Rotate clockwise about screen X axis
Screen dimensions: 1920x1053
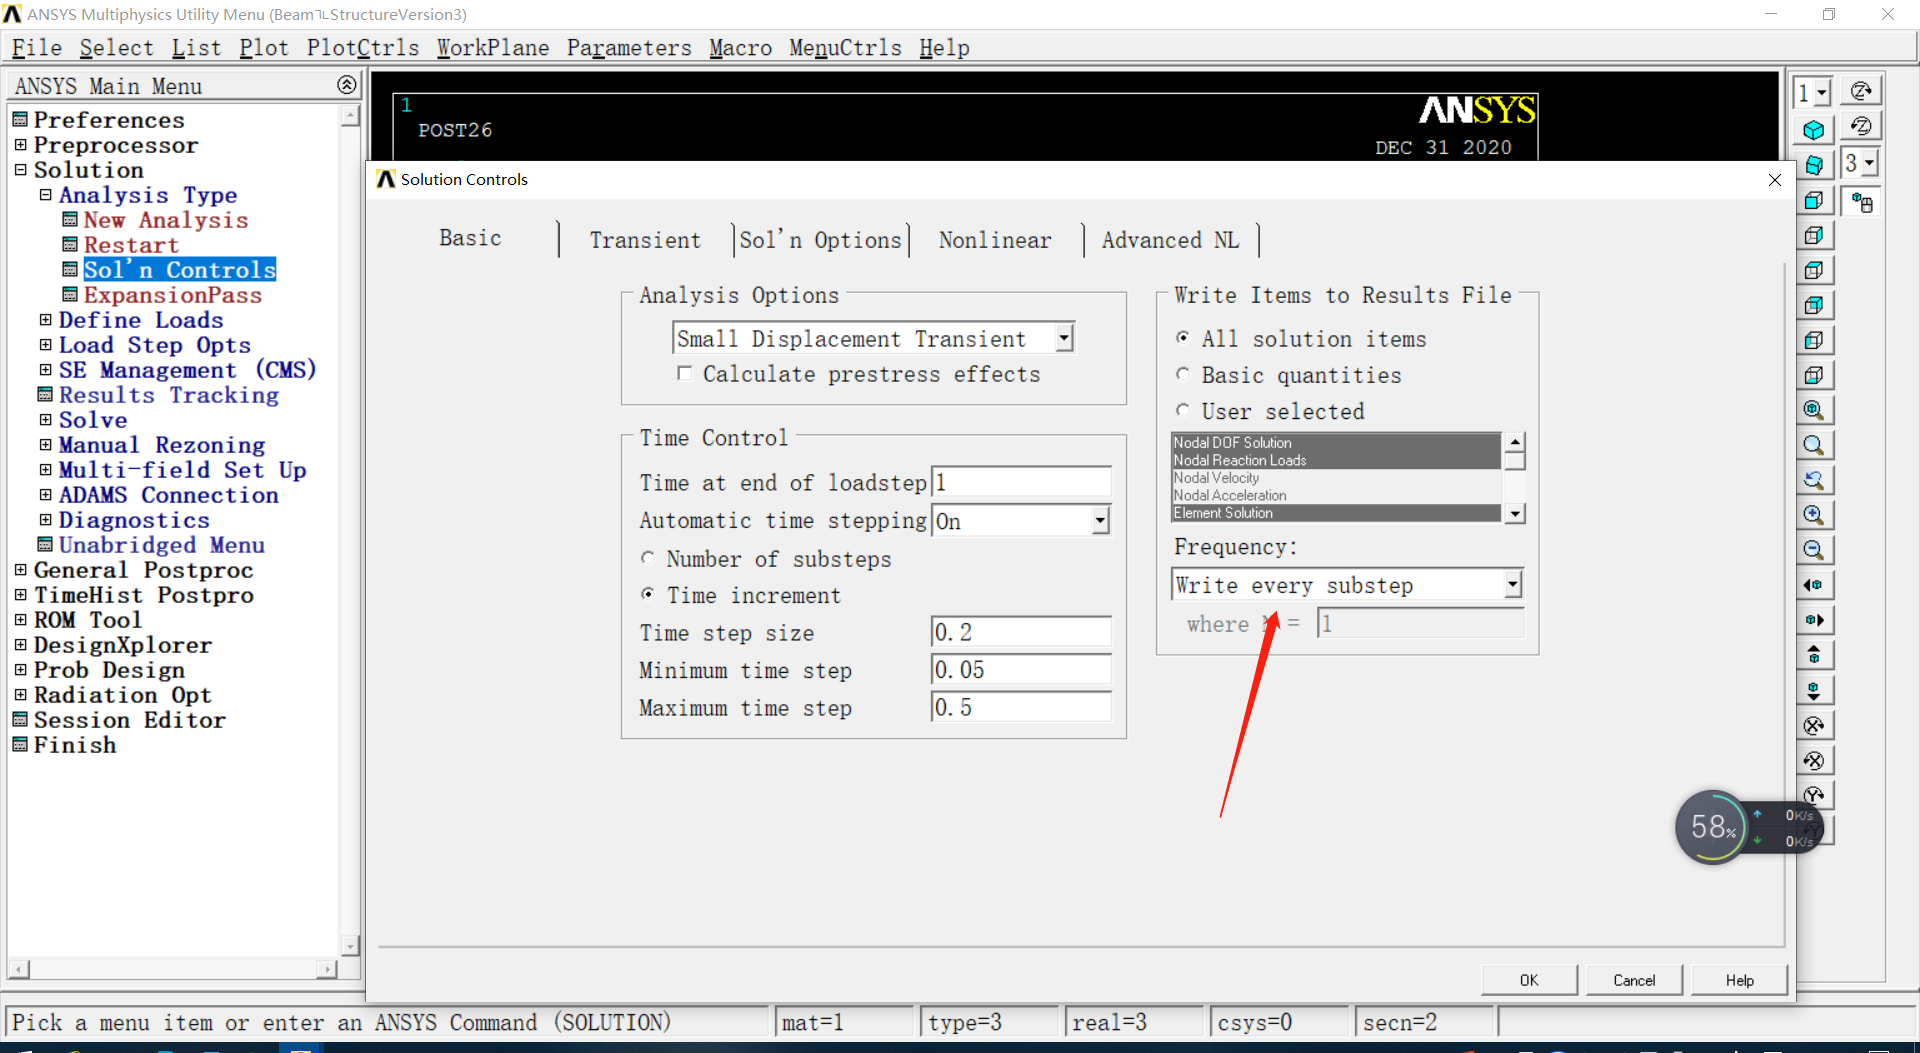1813,725
